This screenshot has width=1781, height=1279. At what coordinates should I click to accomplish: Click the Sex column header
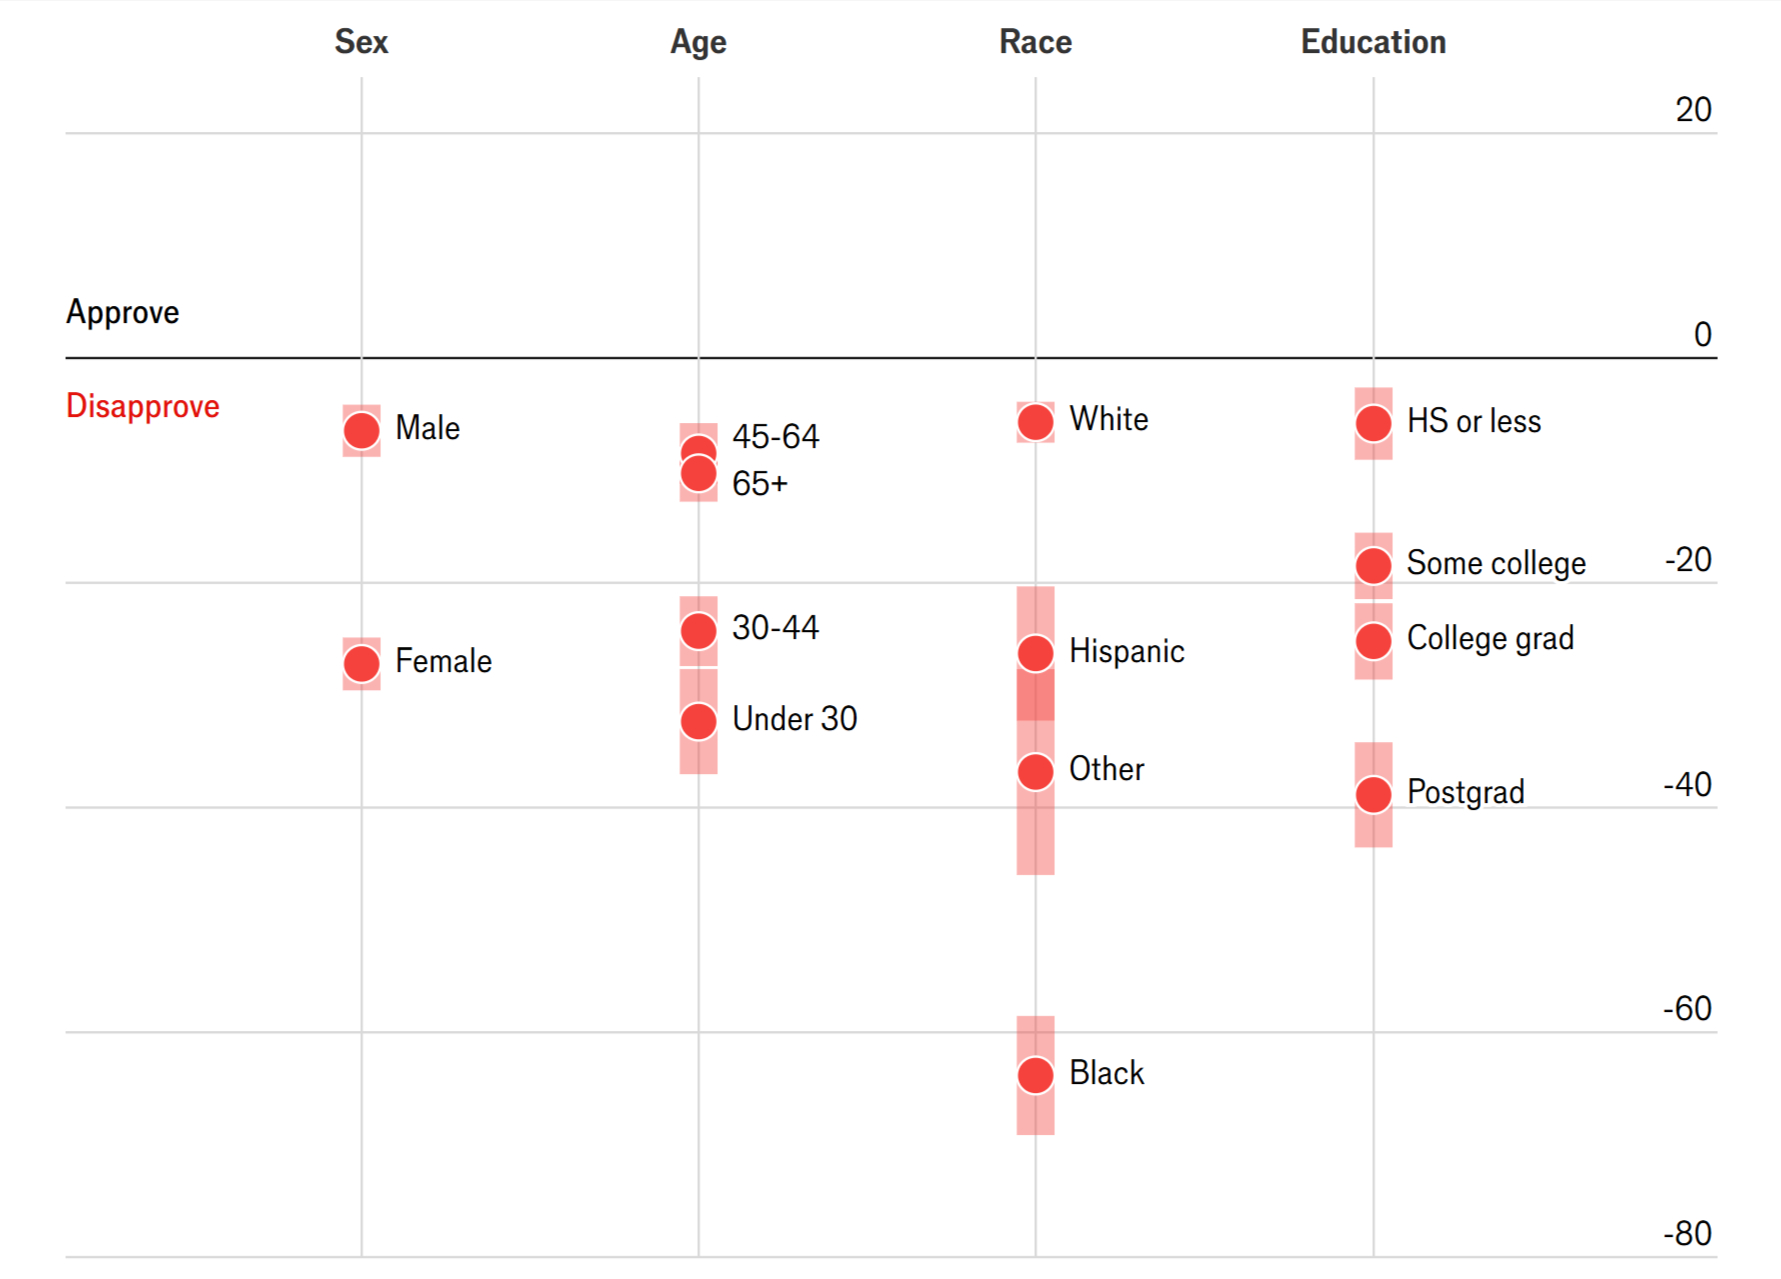361,42
